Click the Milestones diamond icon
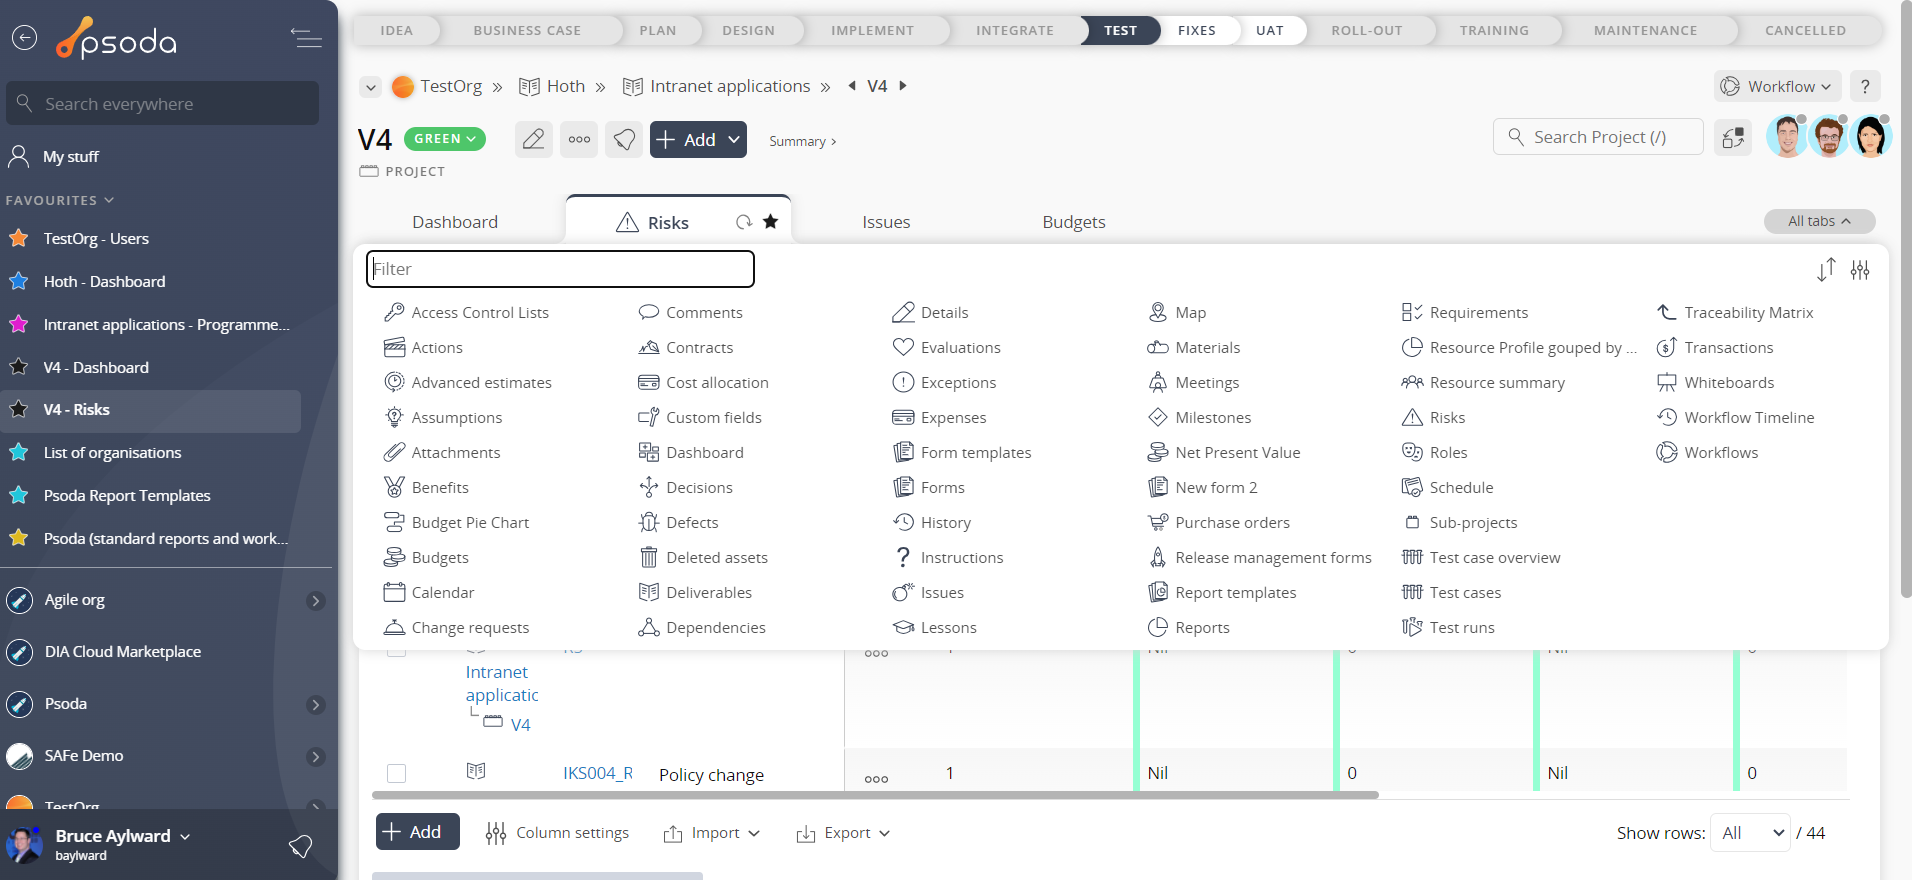 coord(1158,417)
